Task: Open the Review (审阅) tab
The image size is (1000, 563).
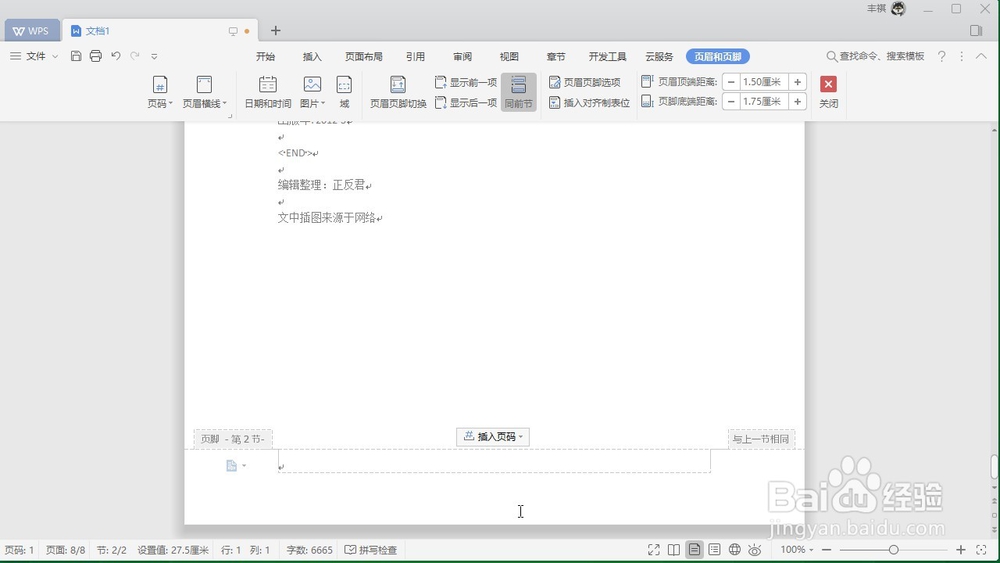Action: point(462,57)
